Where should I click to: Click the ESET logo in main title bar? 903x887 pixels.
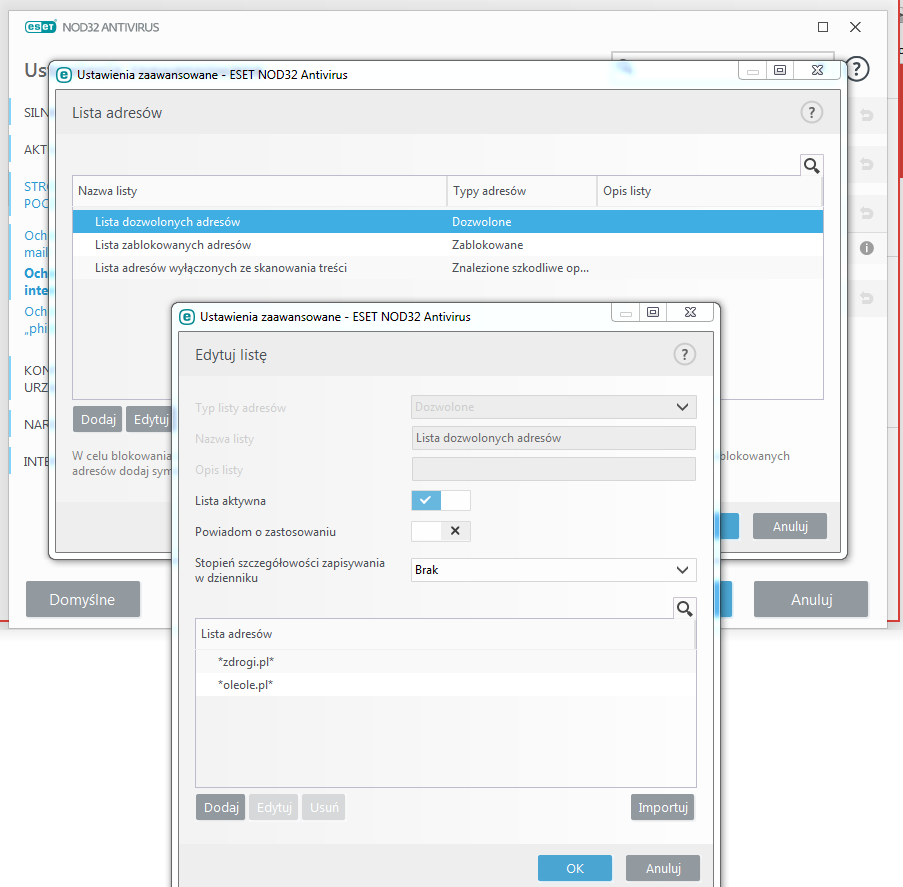40,27
